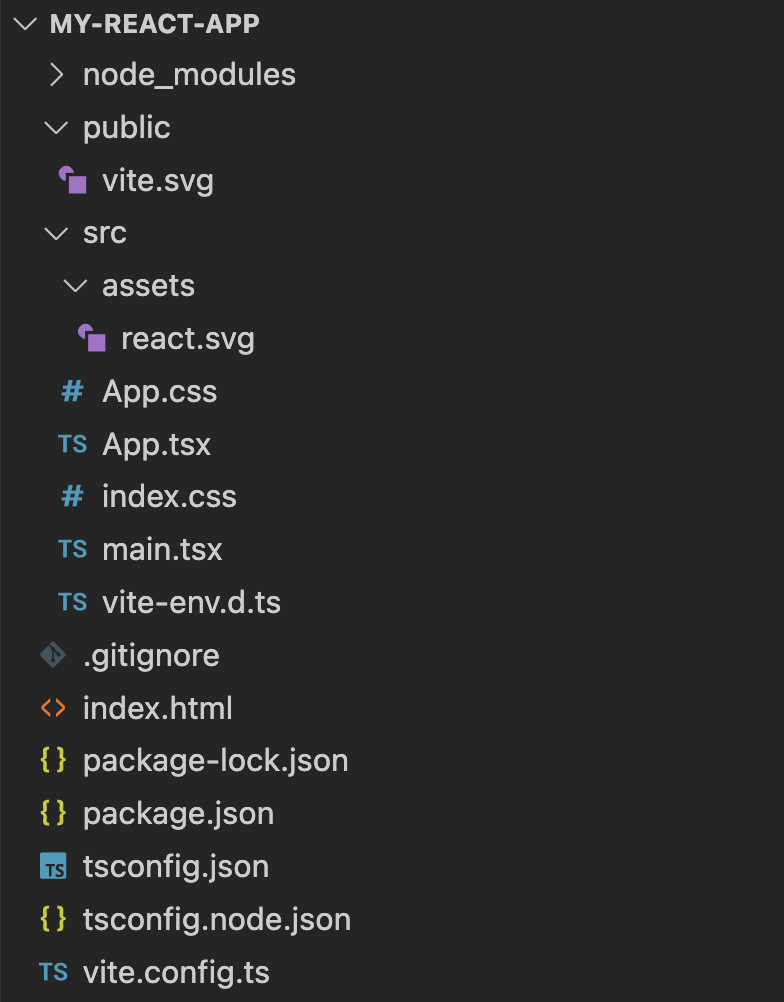
Task: Click the yellow braces icon for package-lock.json
Action: pos(53,760)
